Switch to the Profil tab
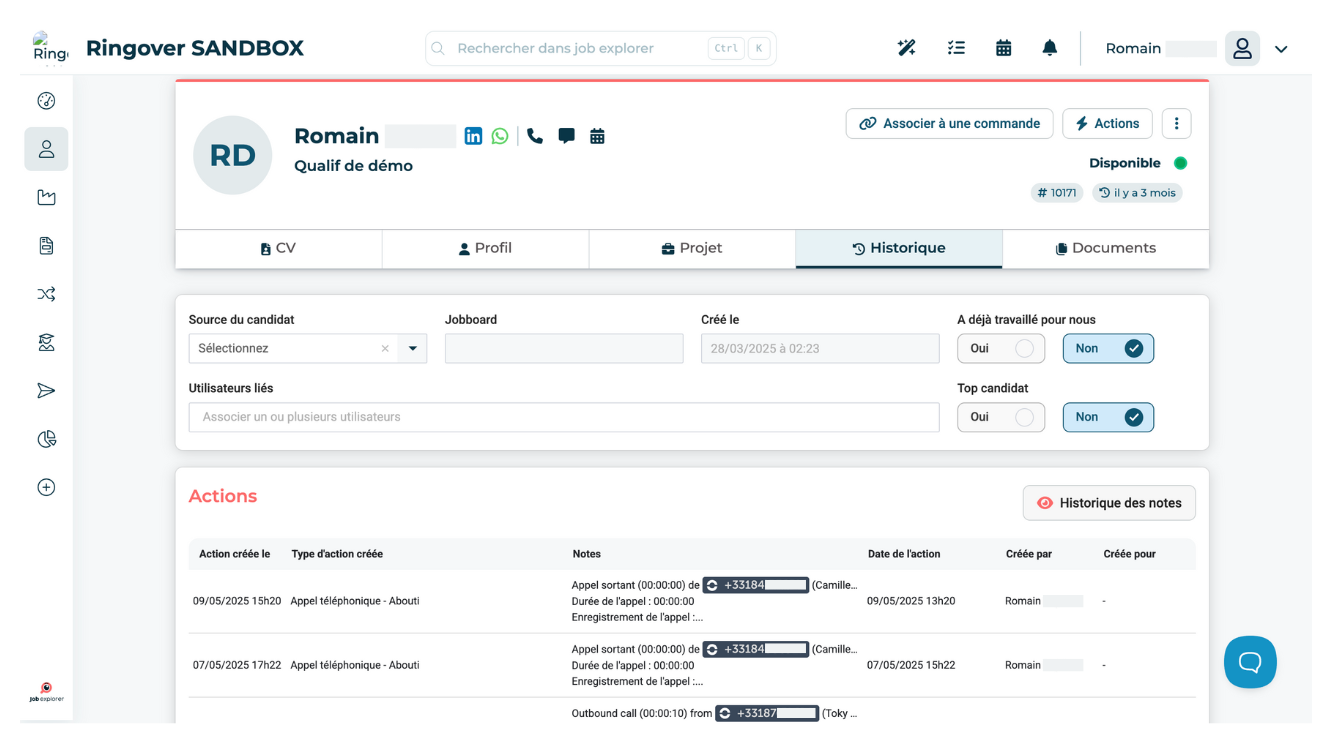This screenshot has height=746, width=1332. pyautogui.click(x=485, y=248)
